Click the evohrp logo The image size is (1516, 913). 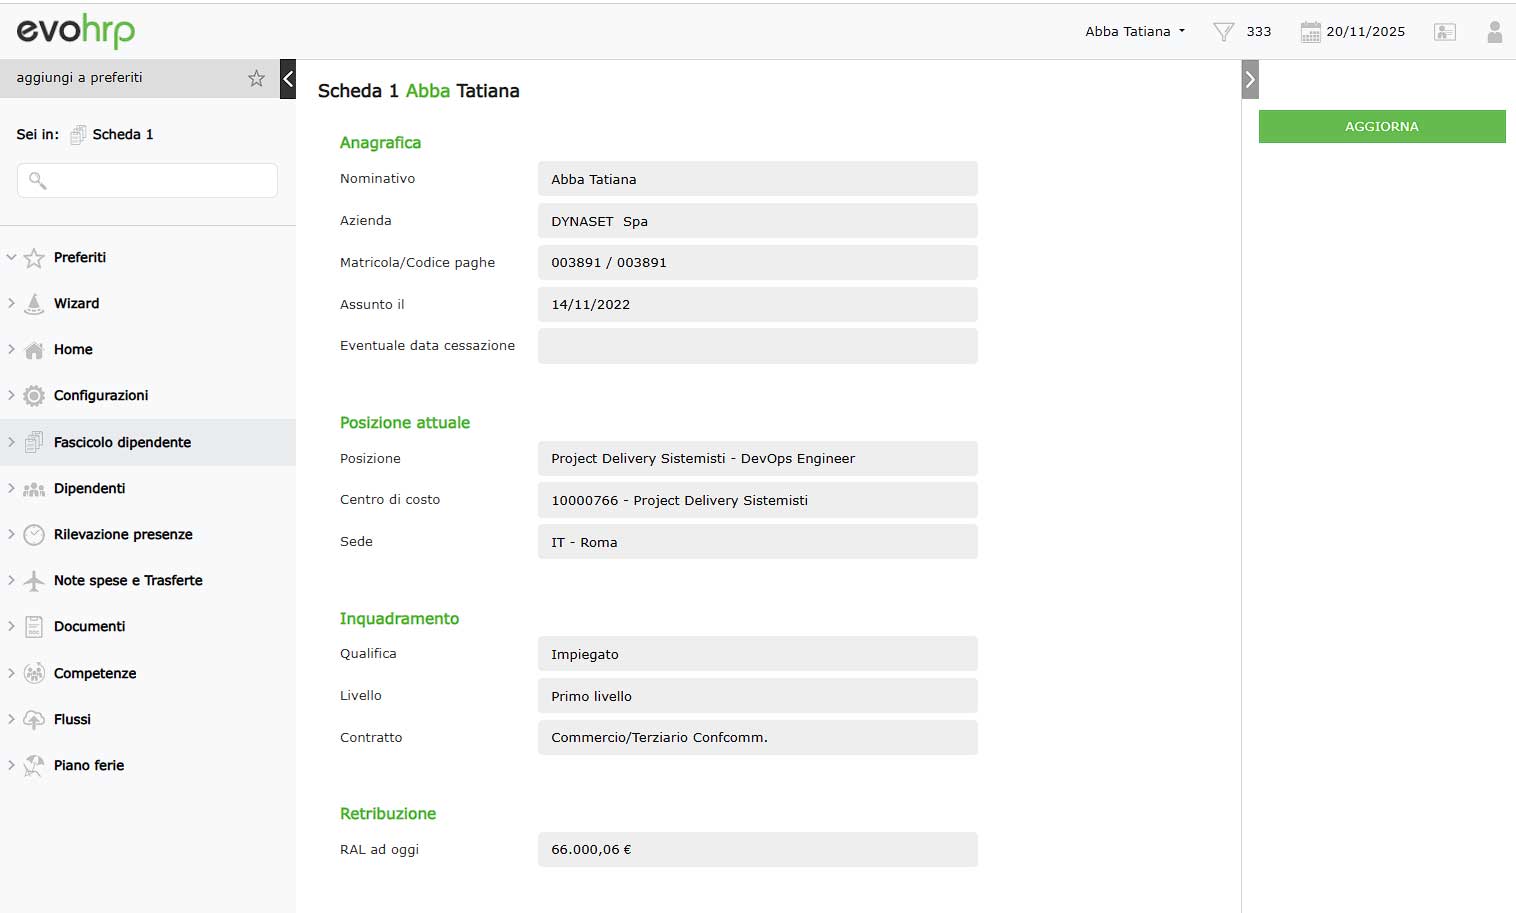(x=76, y=31)
